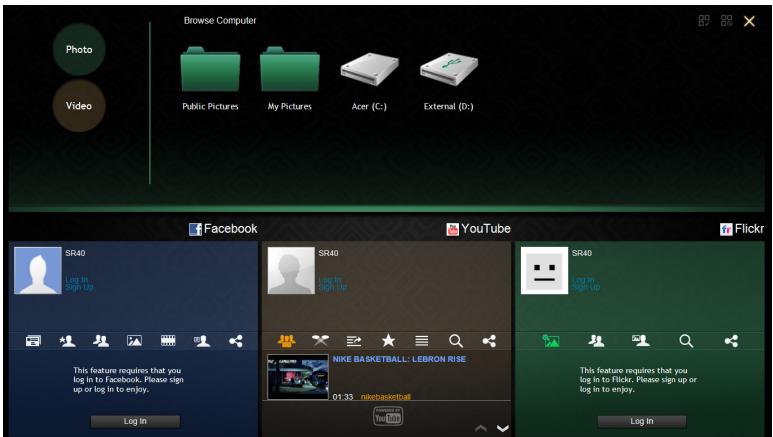
Task: Open NIKE BASKETBALL: LEBRON RISE video title
Action: [399, 359]
